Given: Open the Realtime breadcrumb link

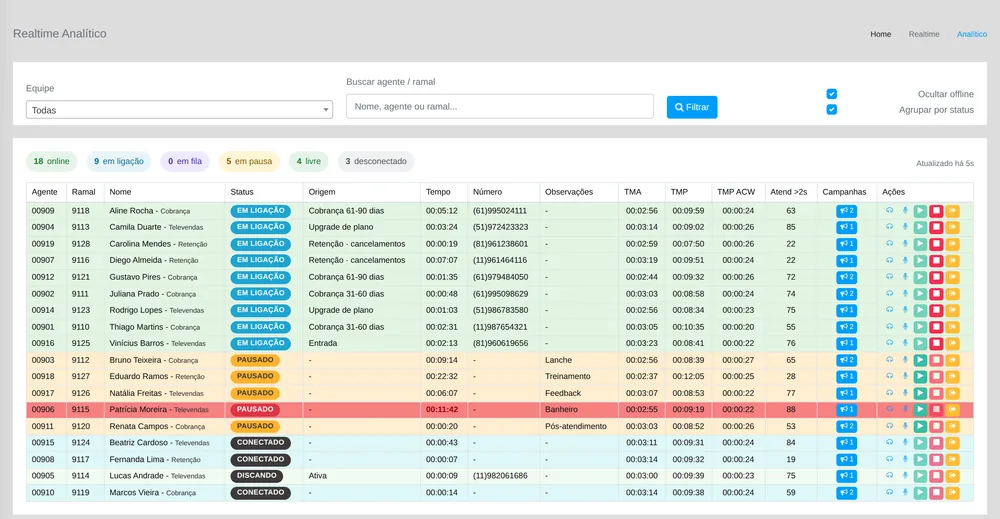Looking at the screenshot, I should click(923, 34).
